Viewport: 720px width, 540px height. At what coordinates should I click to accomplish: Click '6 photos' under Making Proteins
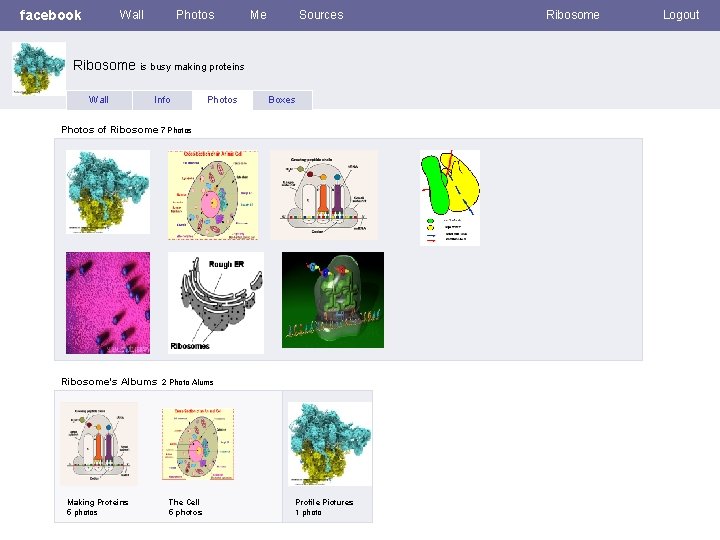coord(82,512)
